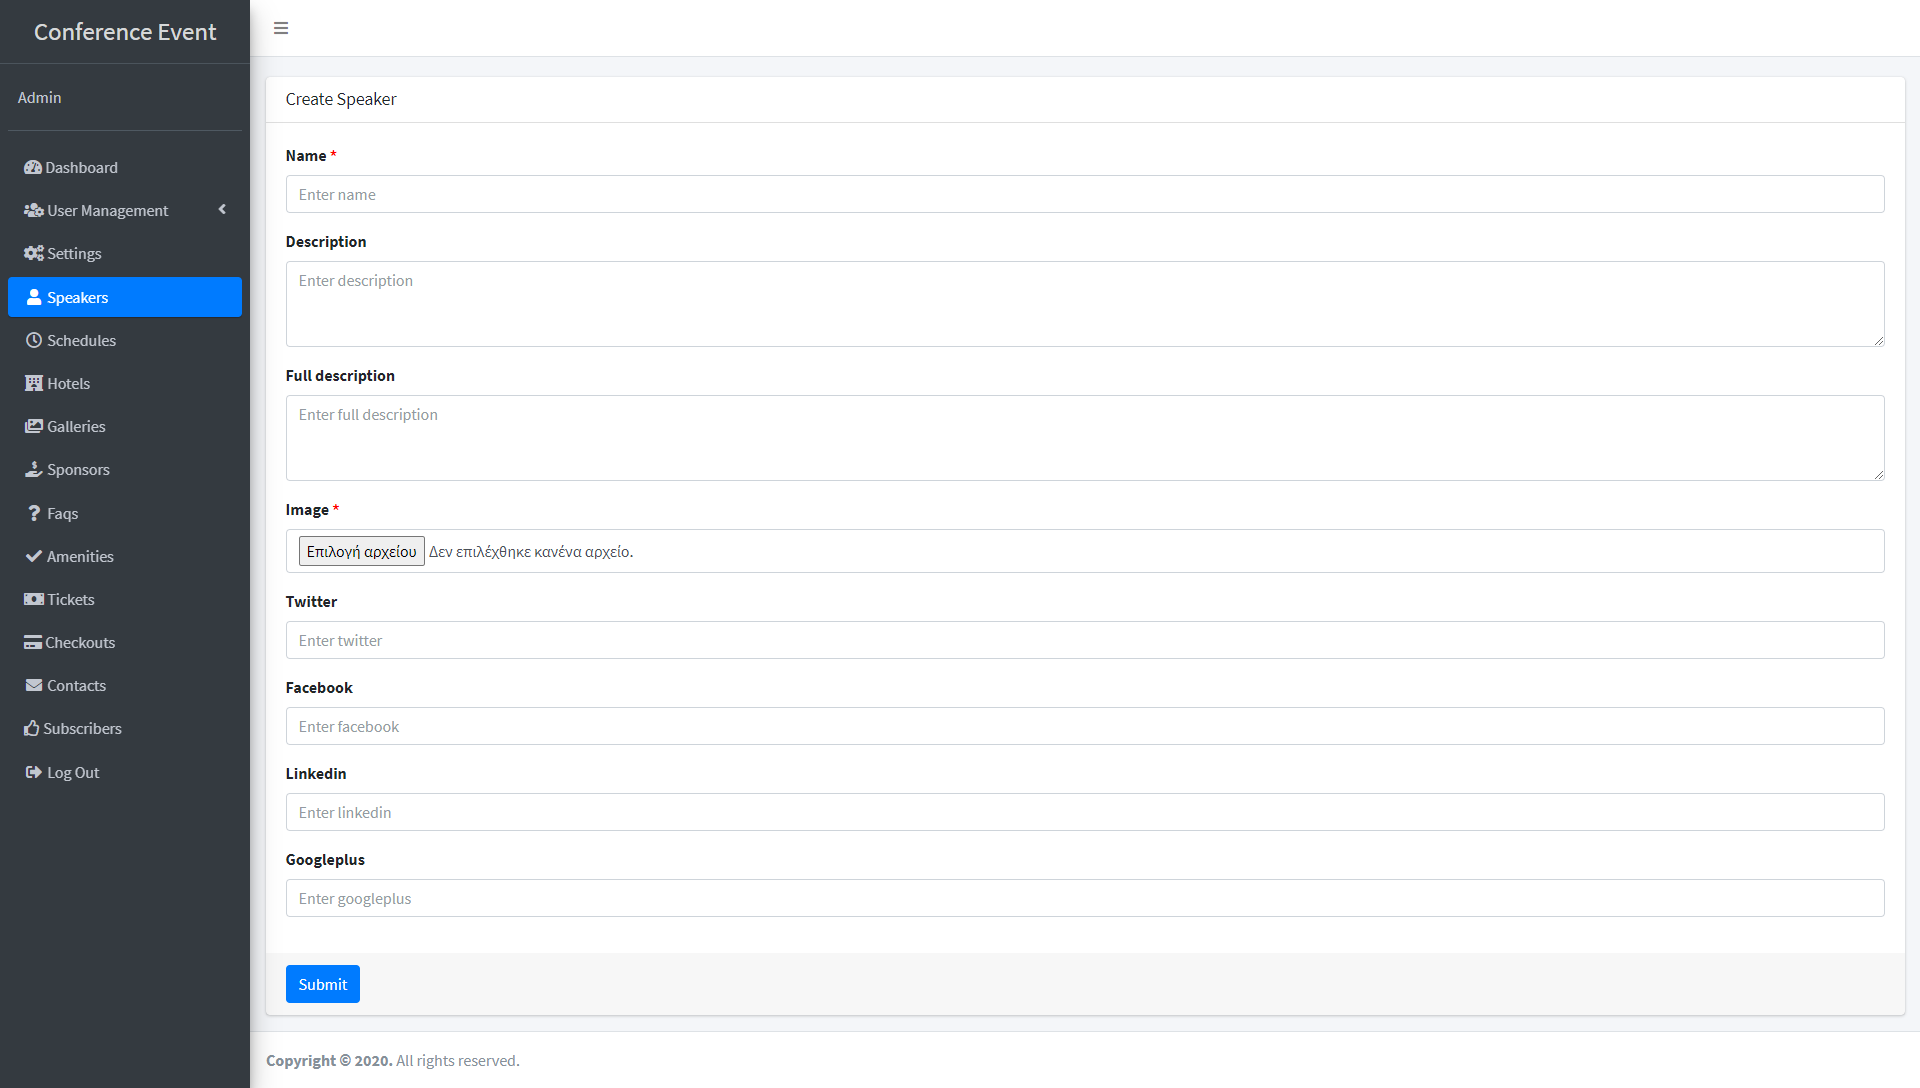Open the Dashboard menu item

point(125,168)
